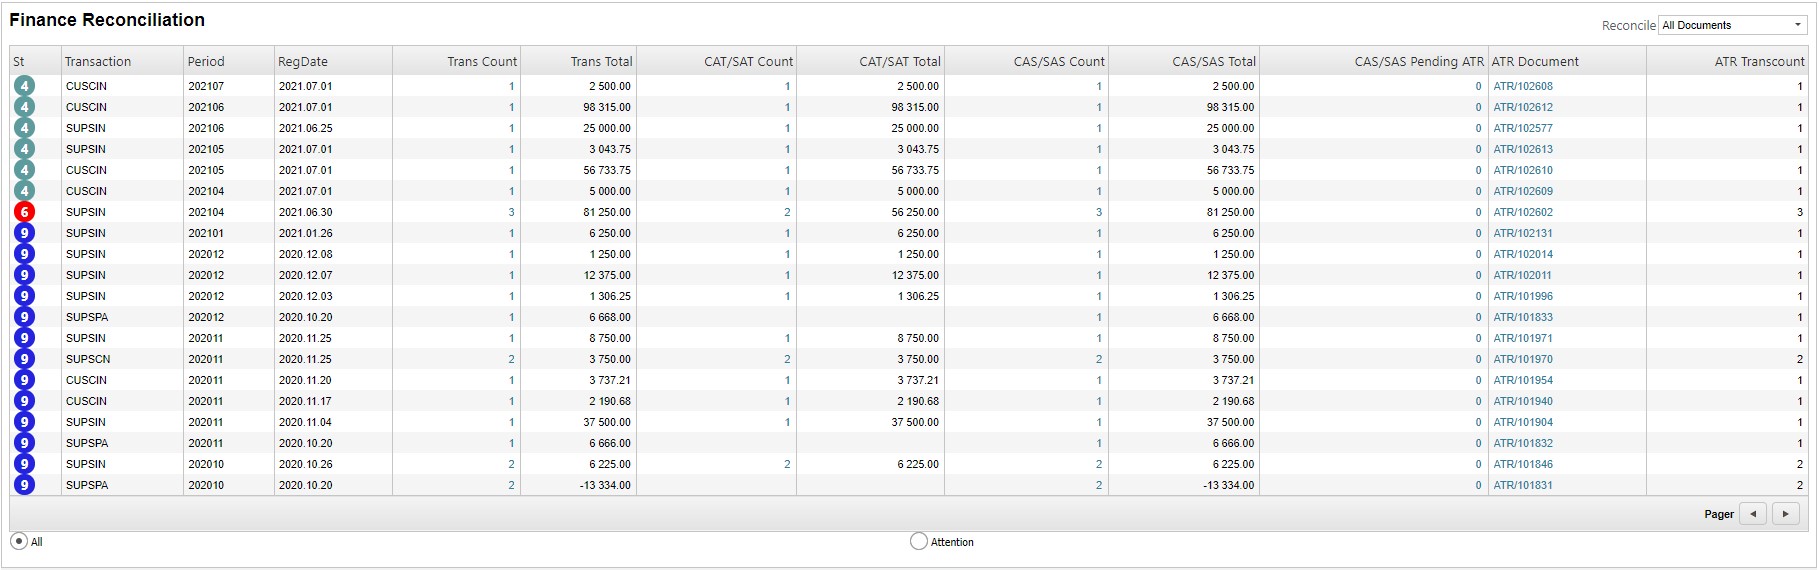
Task: Click the -13 334.00 Trans Total cell
Action: 605,485
